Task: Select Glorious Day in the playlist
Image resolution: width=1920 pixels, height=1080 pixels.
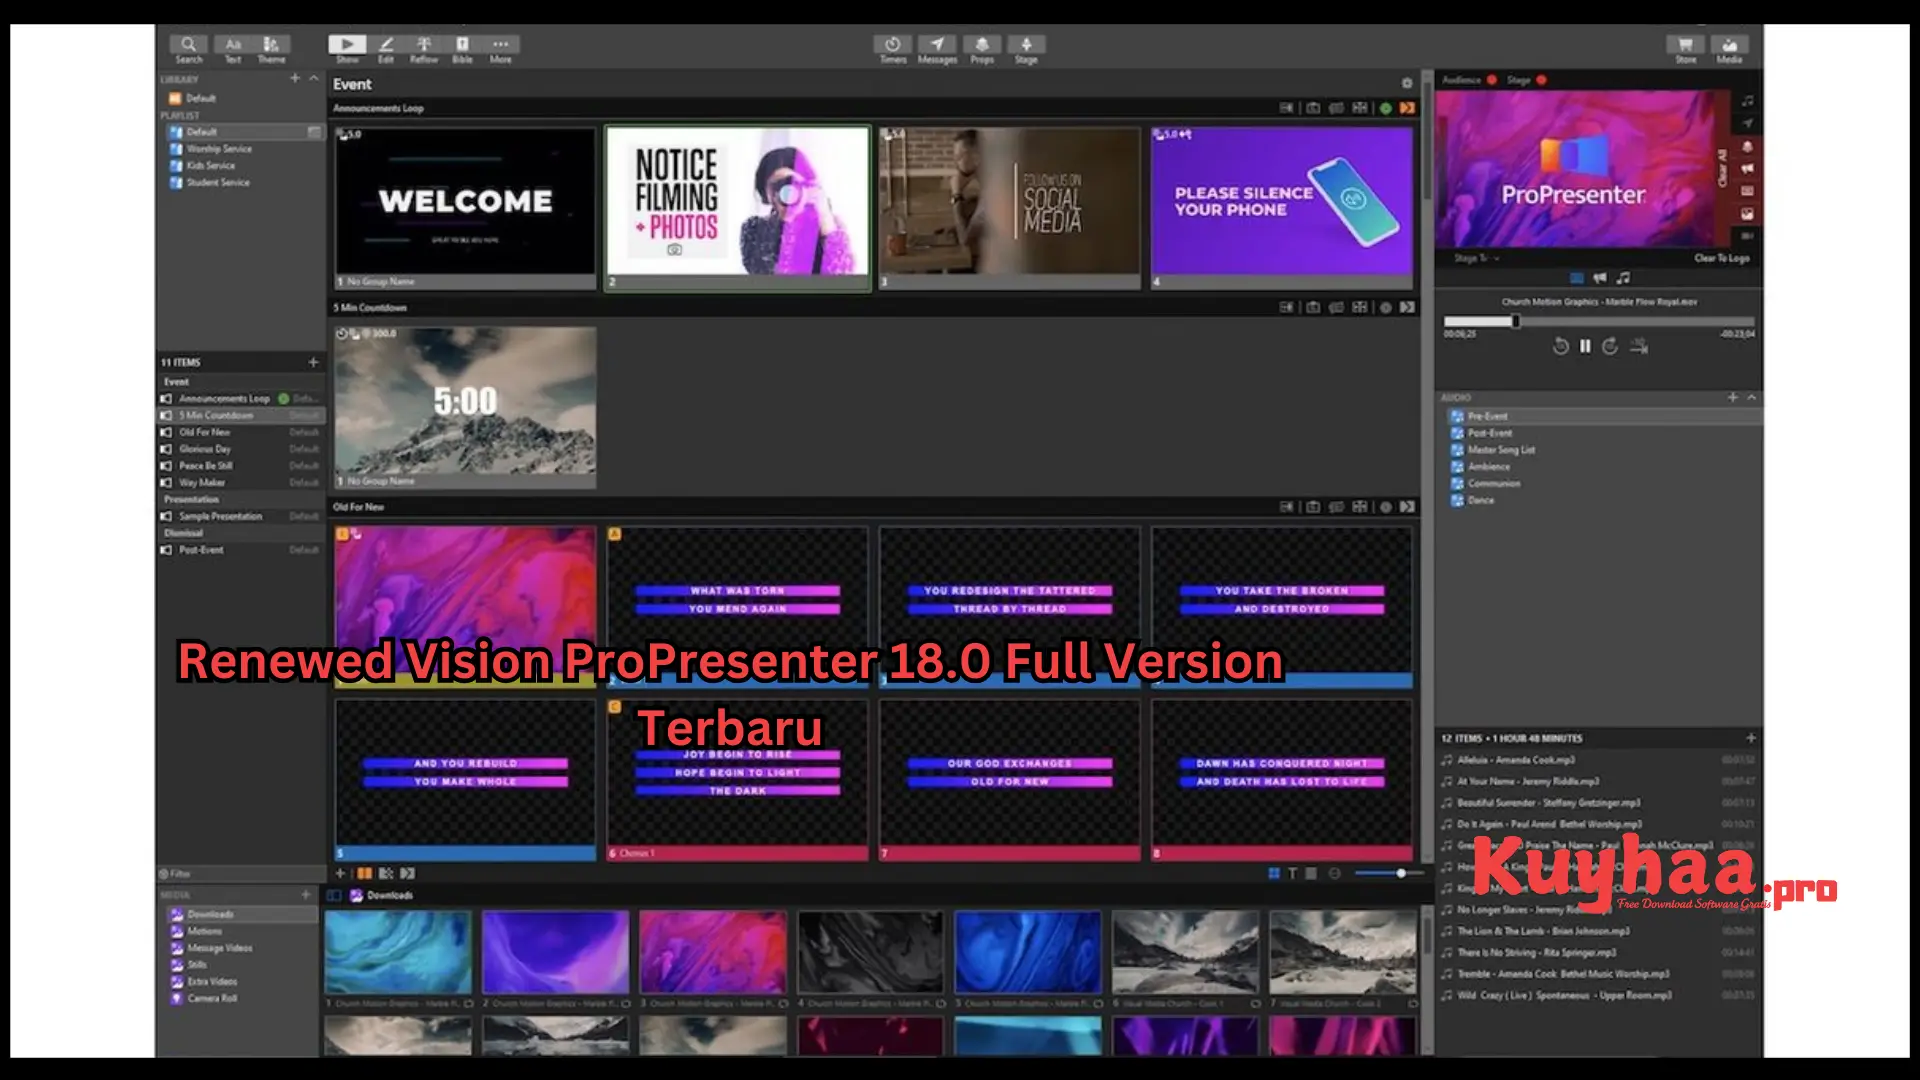Action: pos(240,450)
